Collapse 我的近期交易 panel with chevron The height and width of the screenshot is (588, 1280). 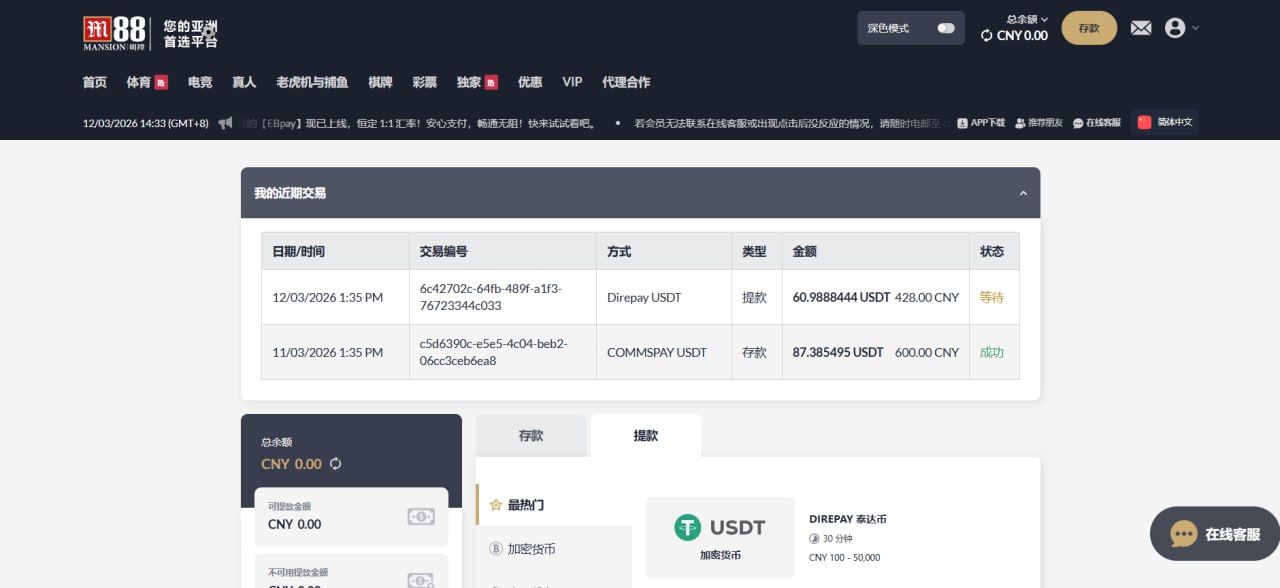click(1023, 193)
